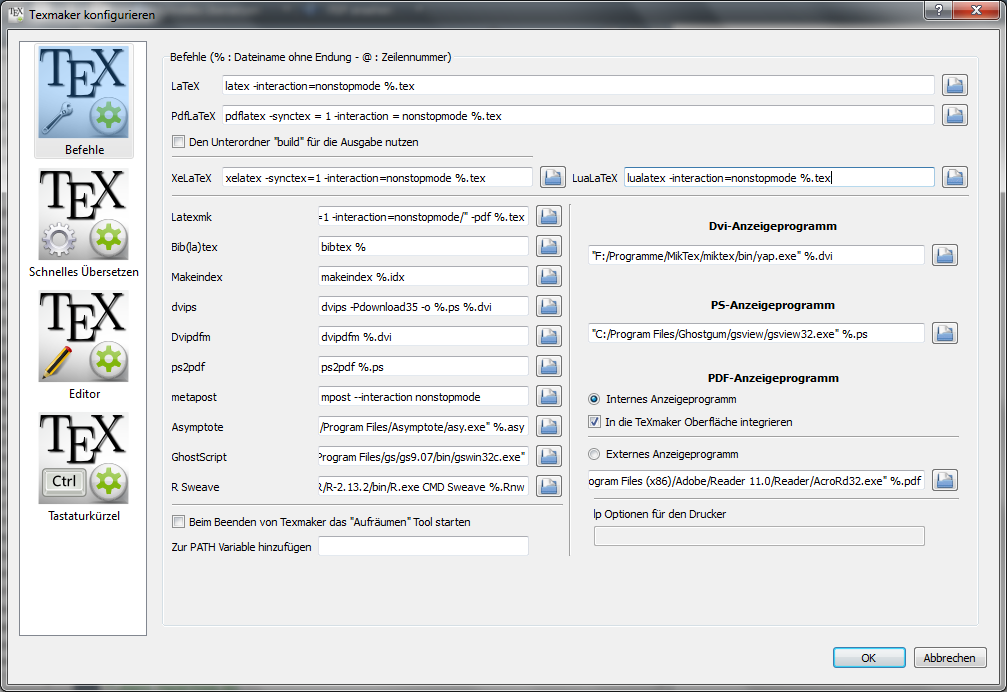1007x692 pixels.
Task: Browse for the PdfLaTeX executable
Action: (x=954, y=116)
